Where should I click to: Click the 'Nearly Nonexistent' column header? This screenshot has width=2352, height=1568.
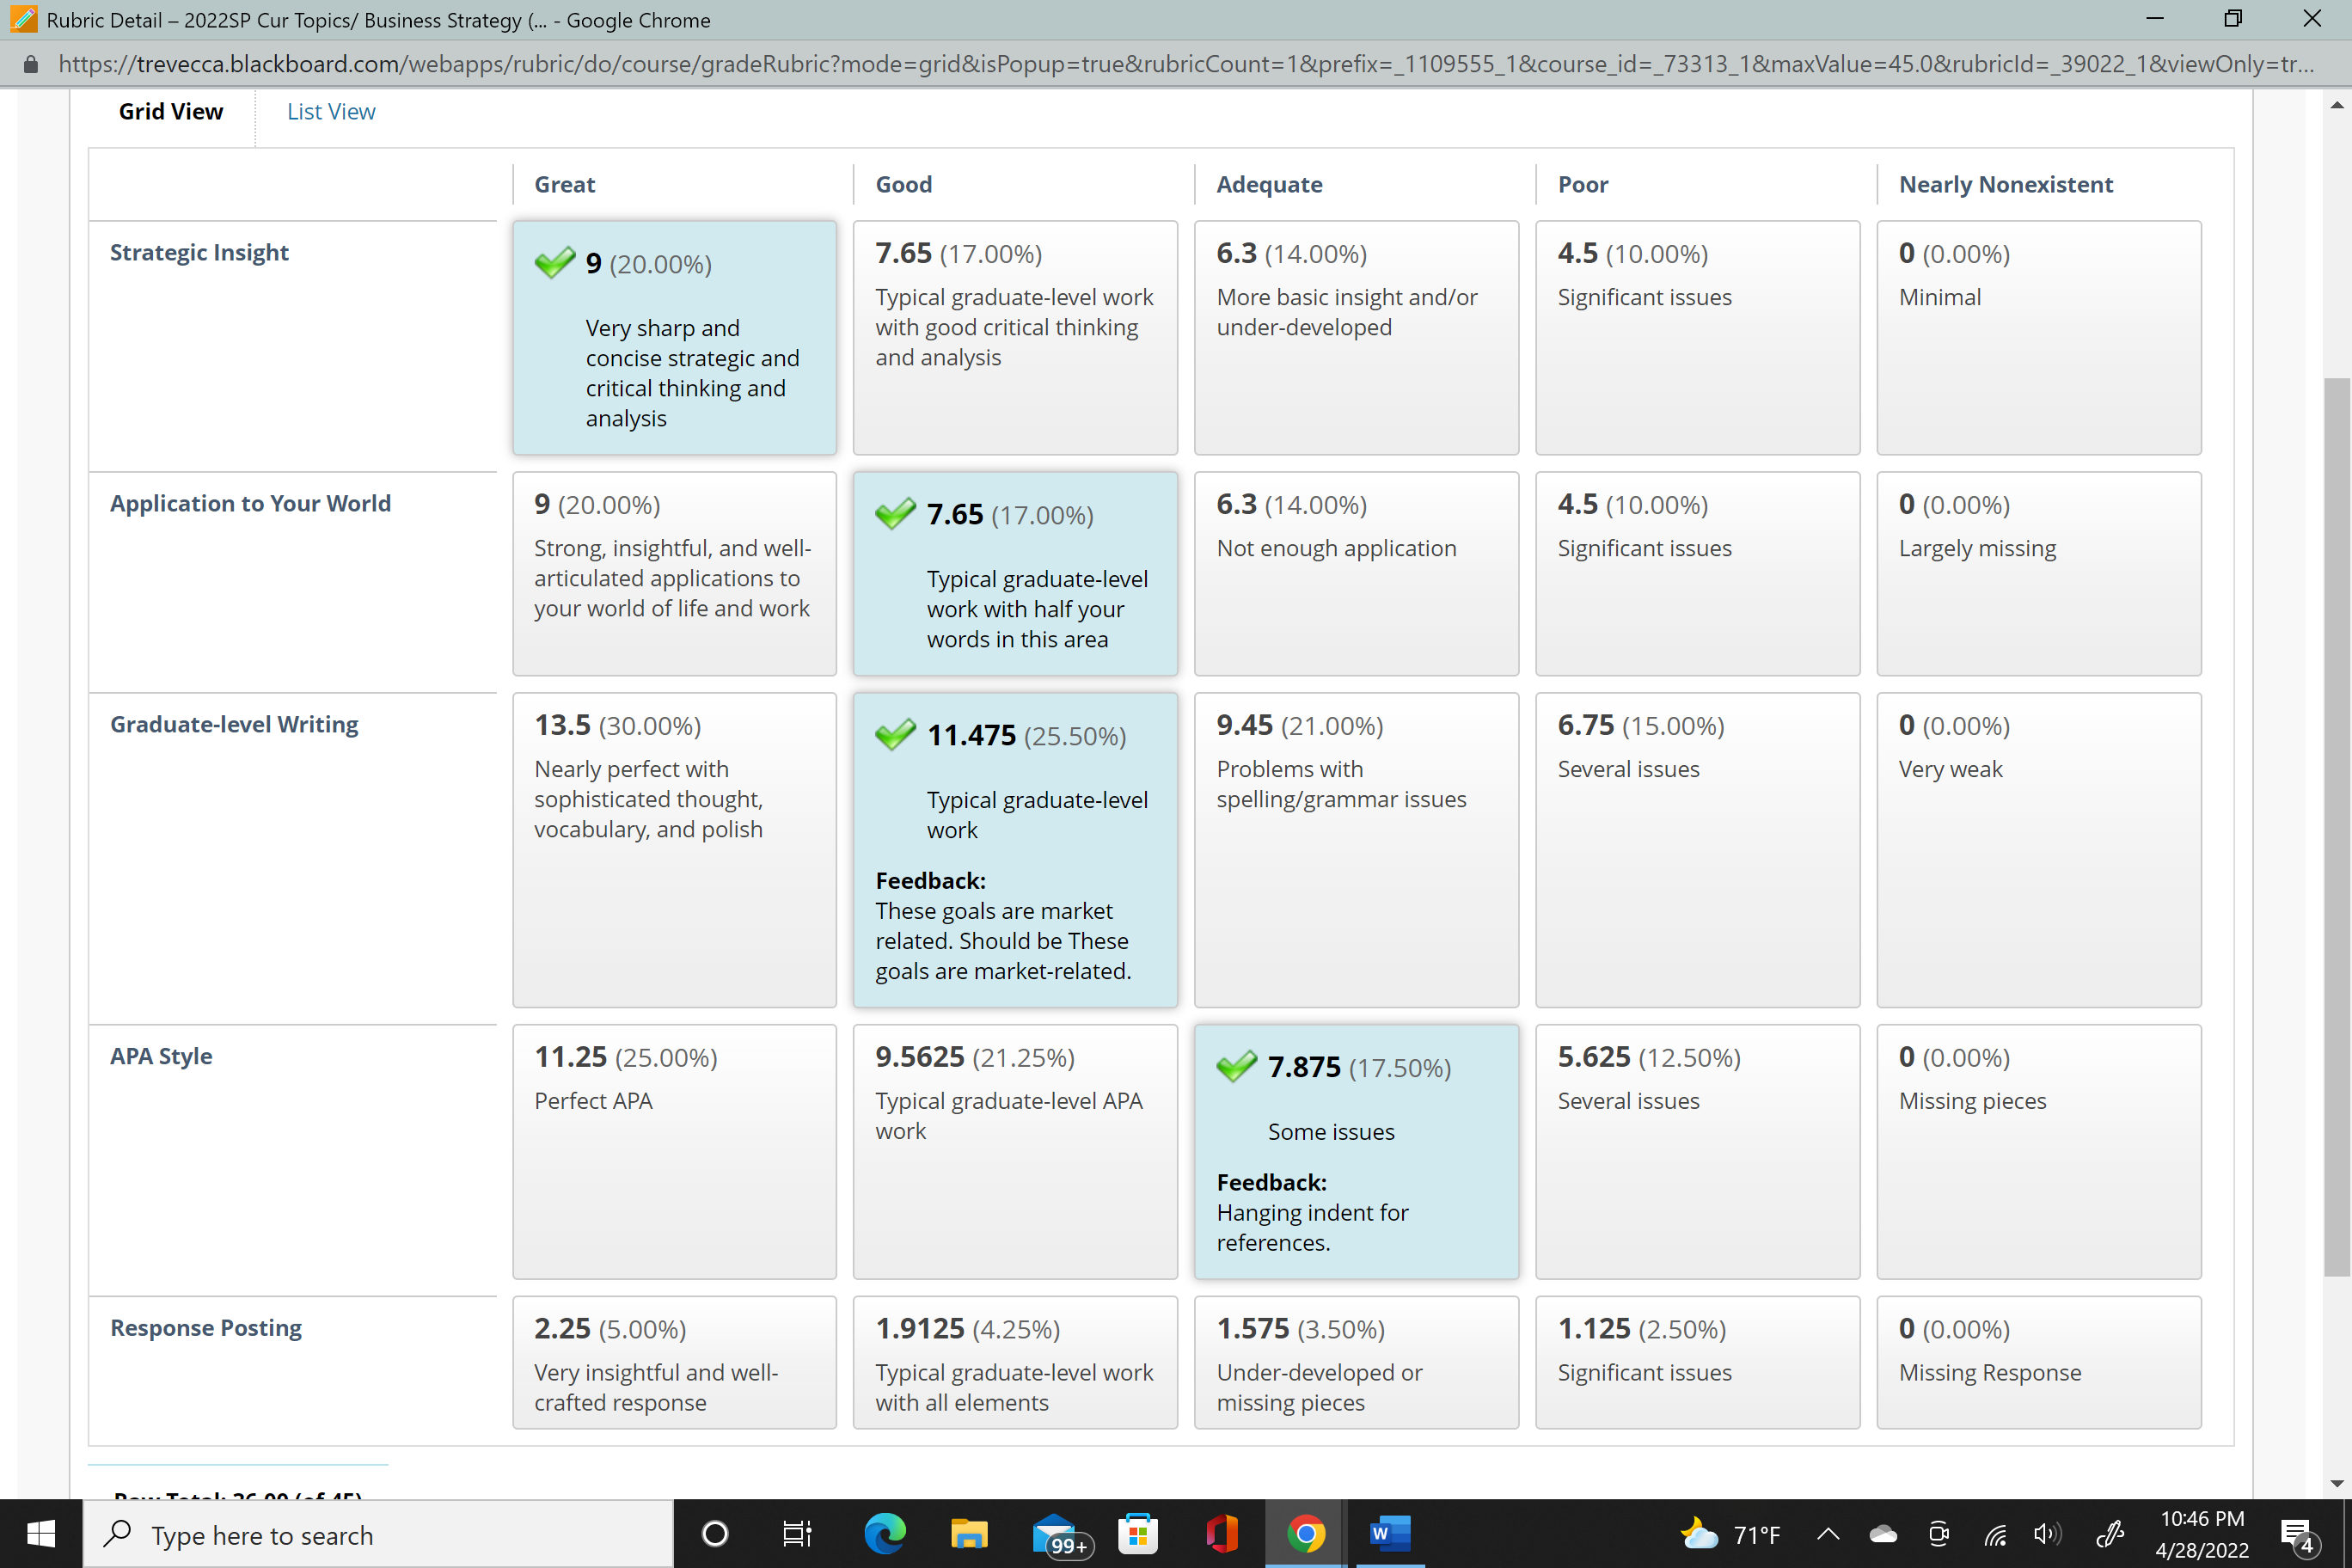[x=2006, y=184]
